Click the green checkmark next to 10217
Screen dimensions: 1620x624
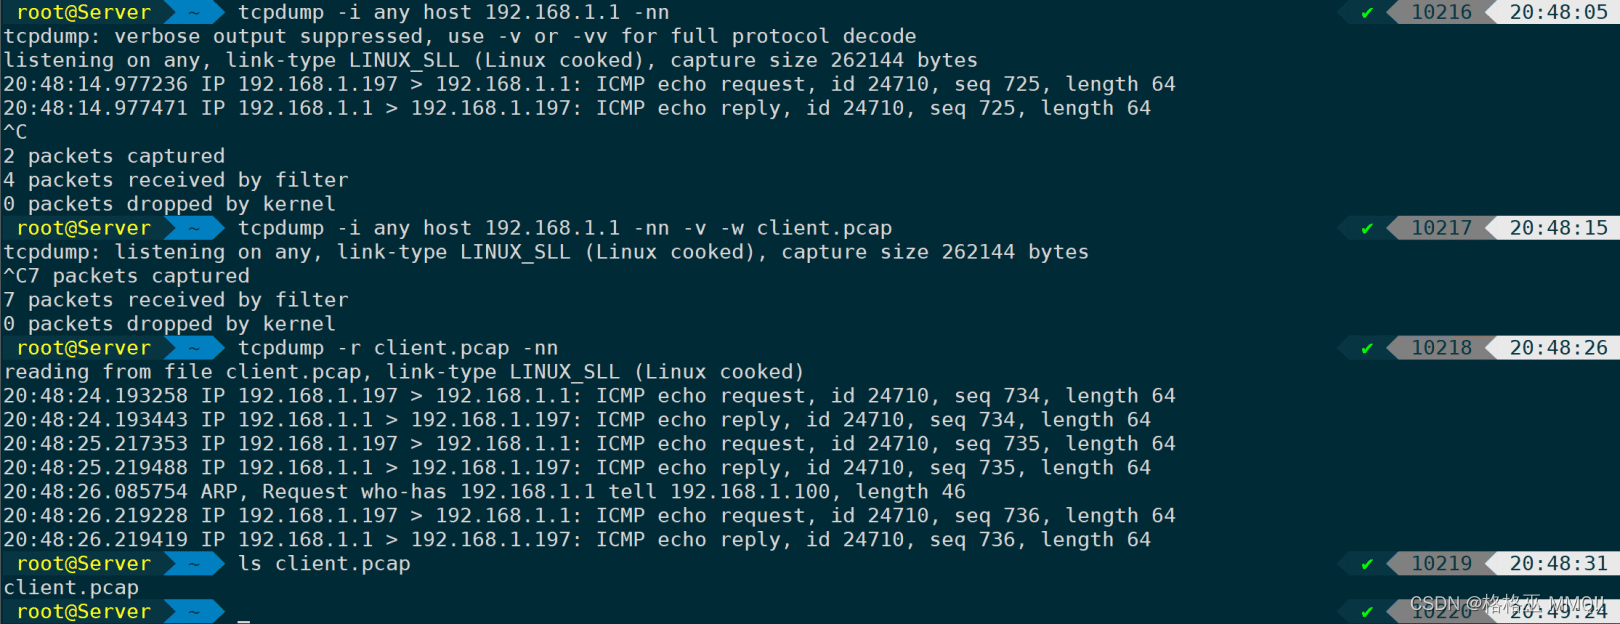(1367, 229)
